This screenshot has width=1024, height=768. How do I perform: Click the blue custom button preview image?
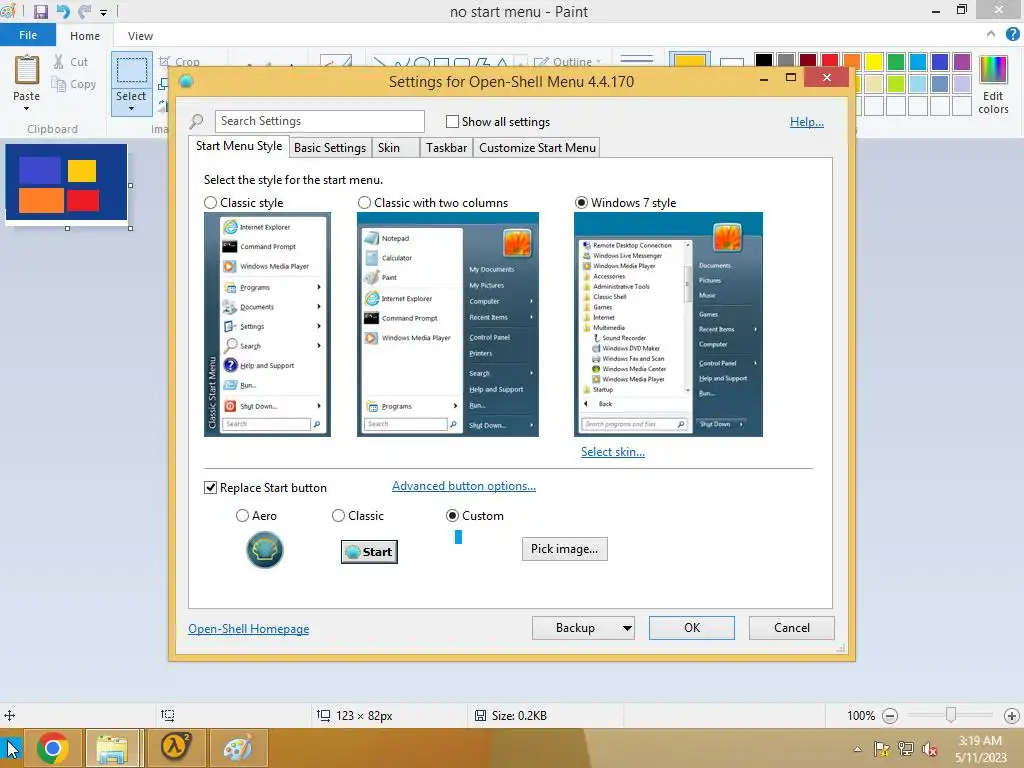click(458, 537)
